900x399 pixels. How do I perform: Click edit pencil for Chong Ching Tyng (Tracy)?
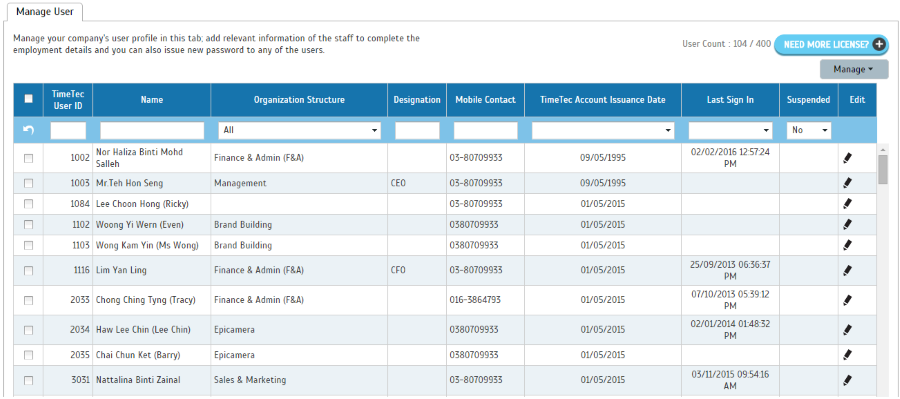coord(848,300)
